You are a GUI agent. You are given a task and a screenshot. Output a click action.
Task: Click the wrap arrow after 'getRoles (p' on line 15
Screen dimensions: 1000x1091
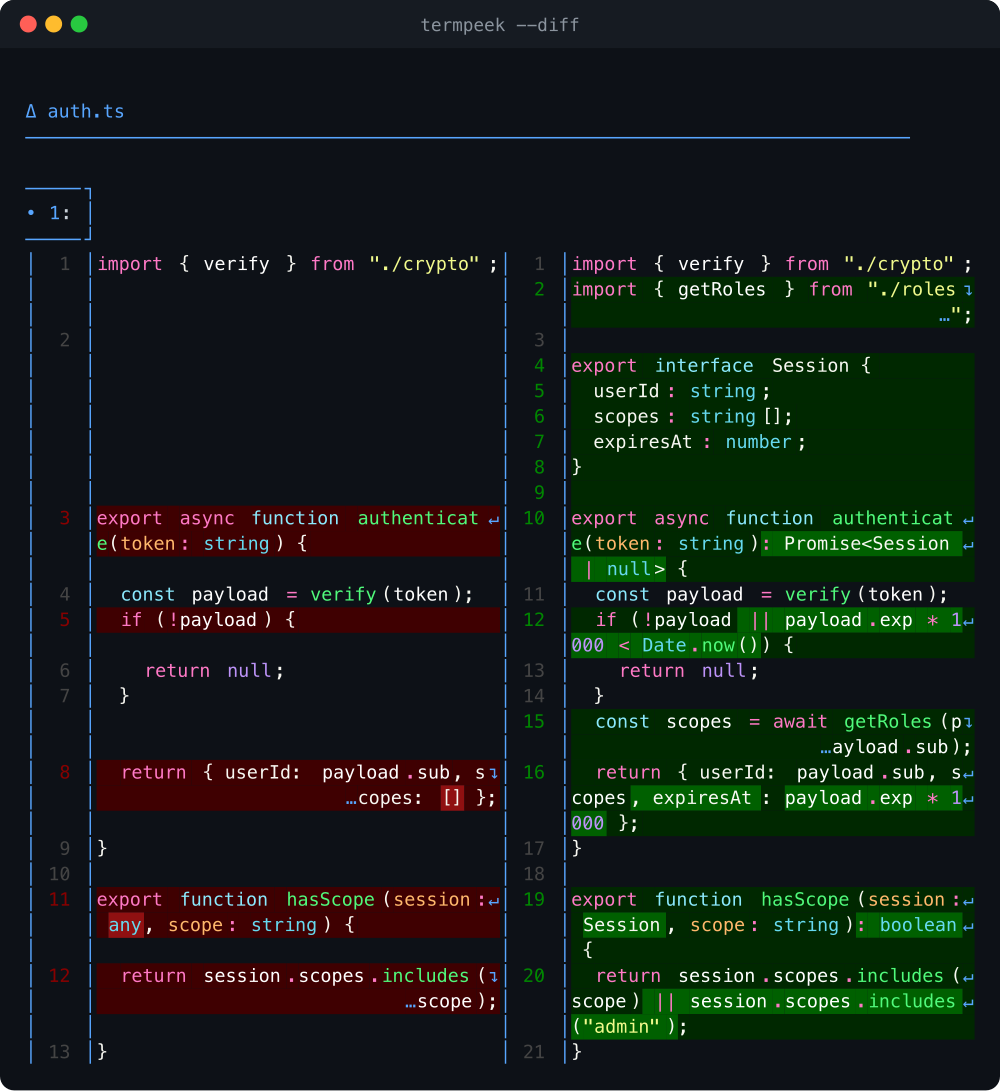coord(968,722)
